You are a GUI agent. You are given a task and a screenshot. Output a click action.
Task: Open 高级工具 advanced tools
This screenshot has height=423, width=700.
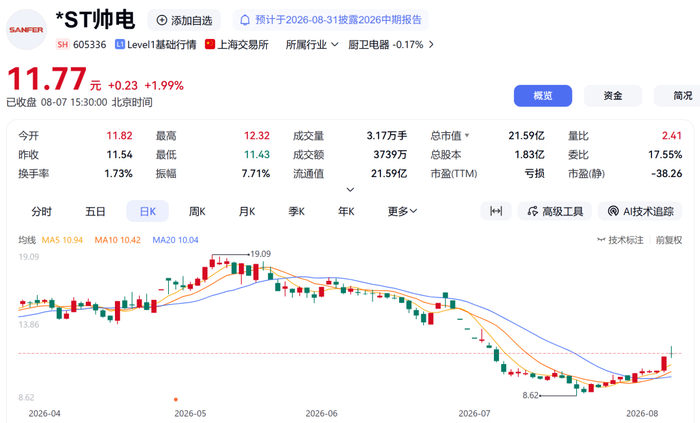point(555,211)
